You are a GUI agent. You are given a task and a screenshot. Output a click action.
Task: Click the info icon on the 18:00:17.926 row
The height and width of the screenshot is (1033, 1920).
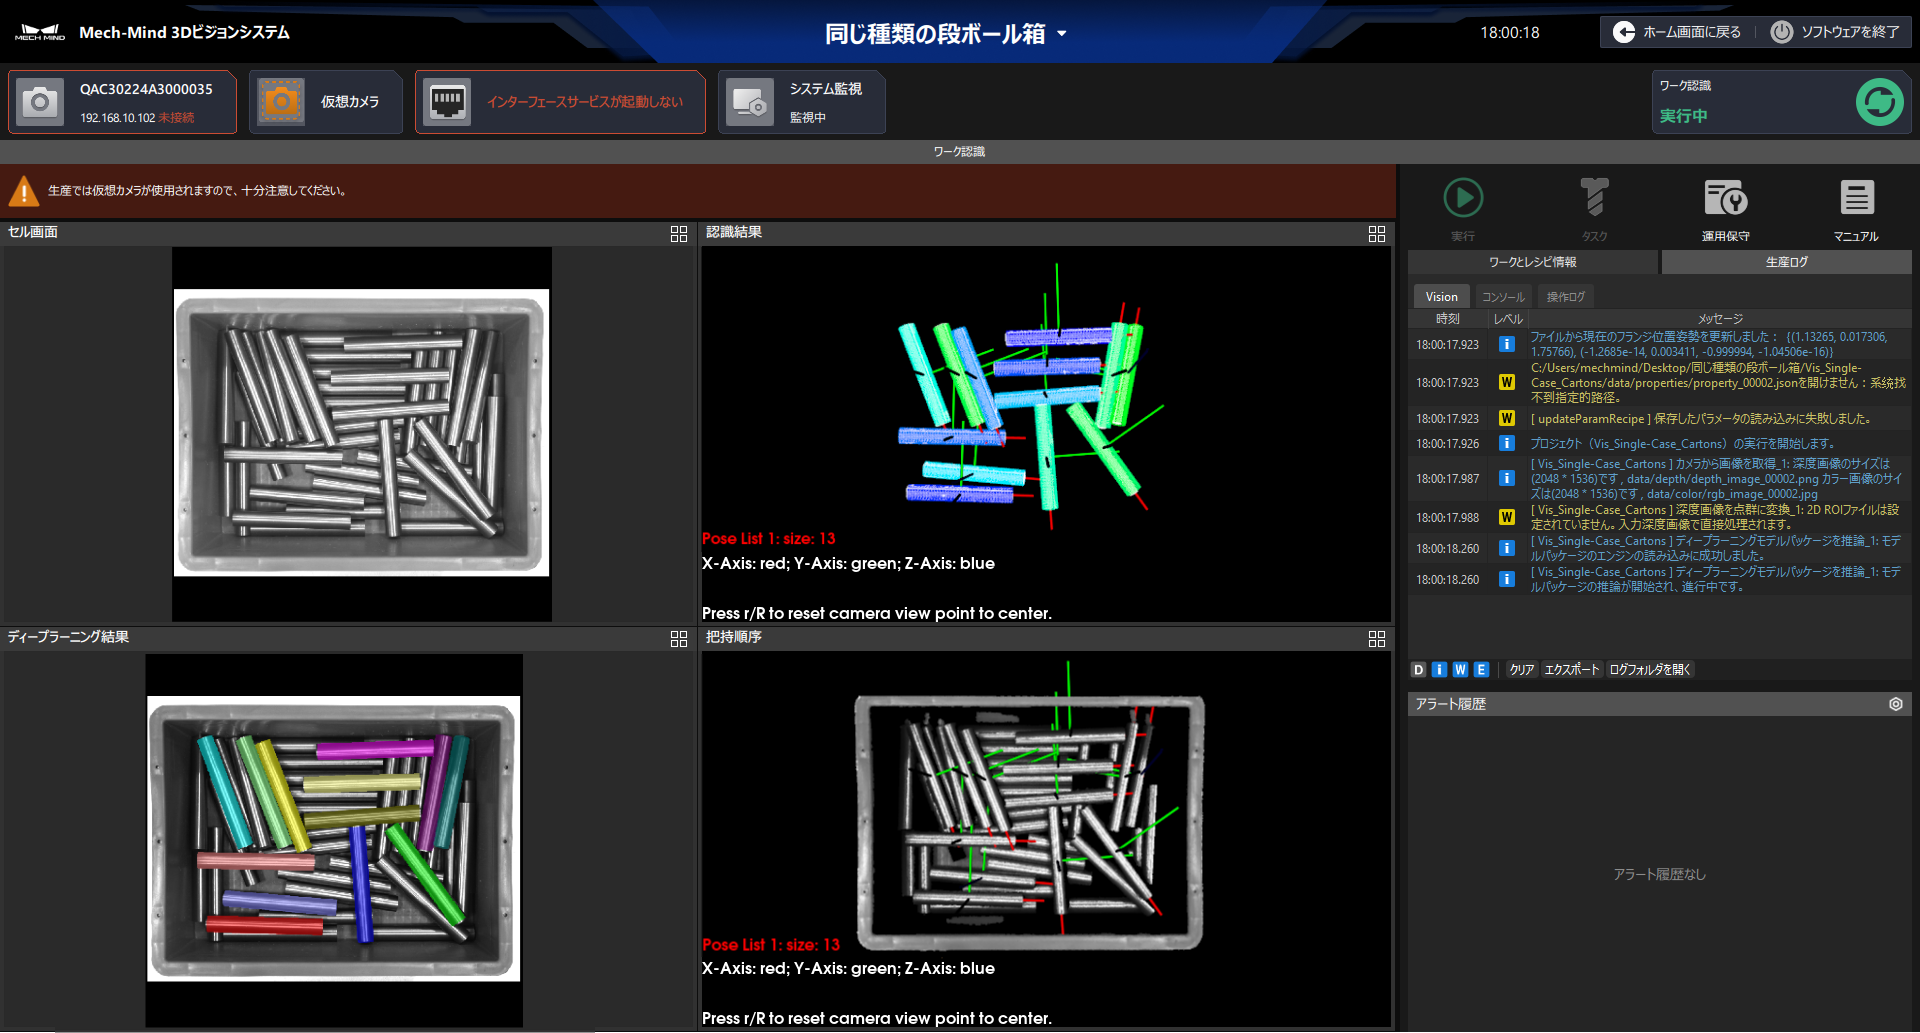1507,443
